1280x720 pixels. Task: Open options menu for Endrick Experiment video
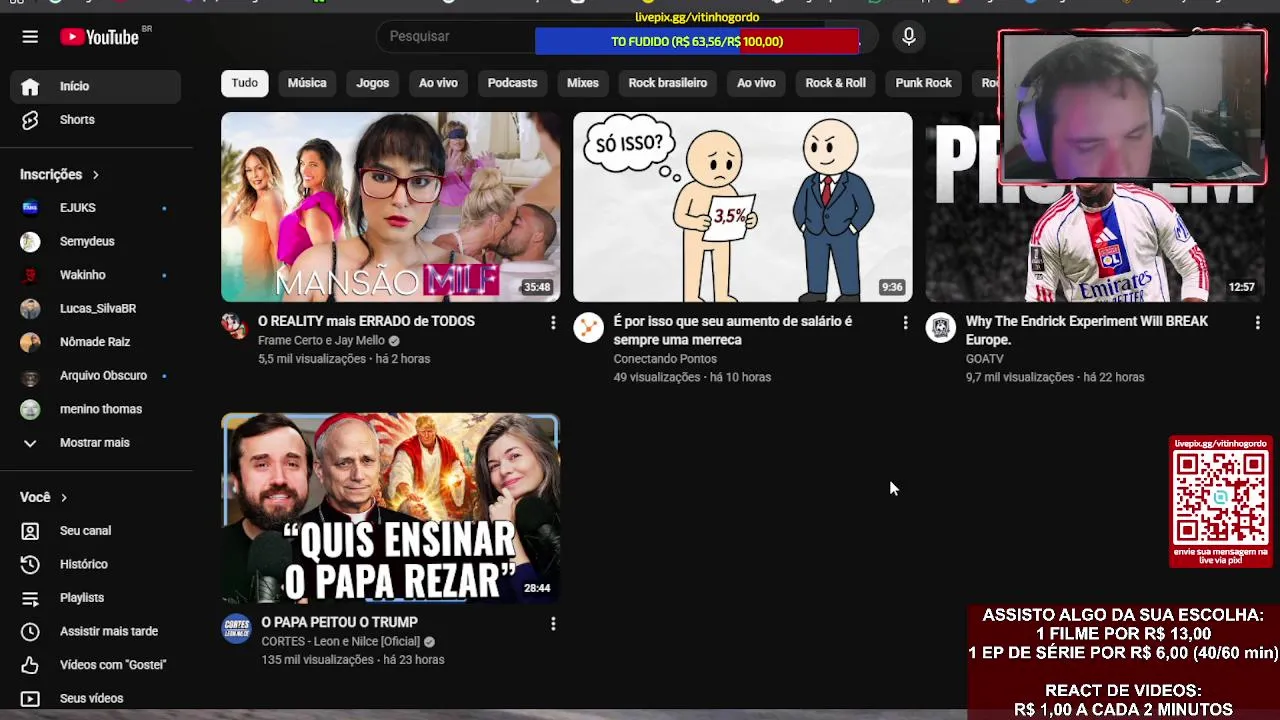(x=1258, y=322)
